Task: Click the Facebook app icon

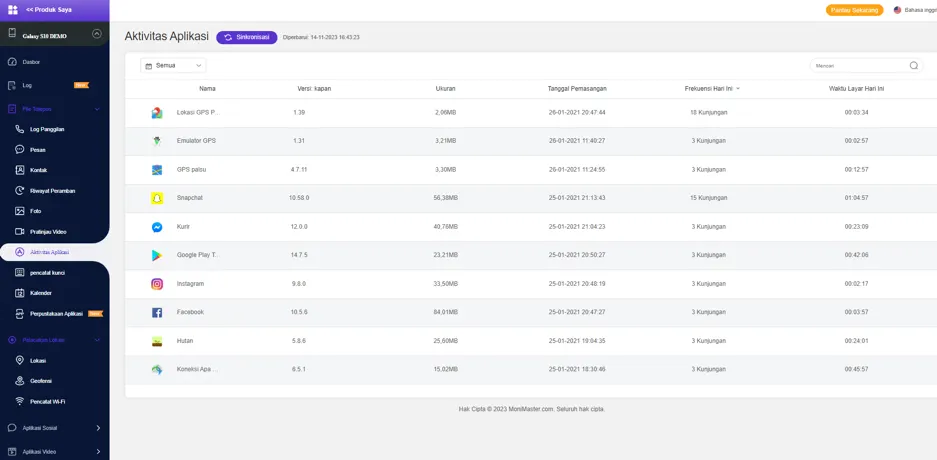Action: click(x=157, y=312)
